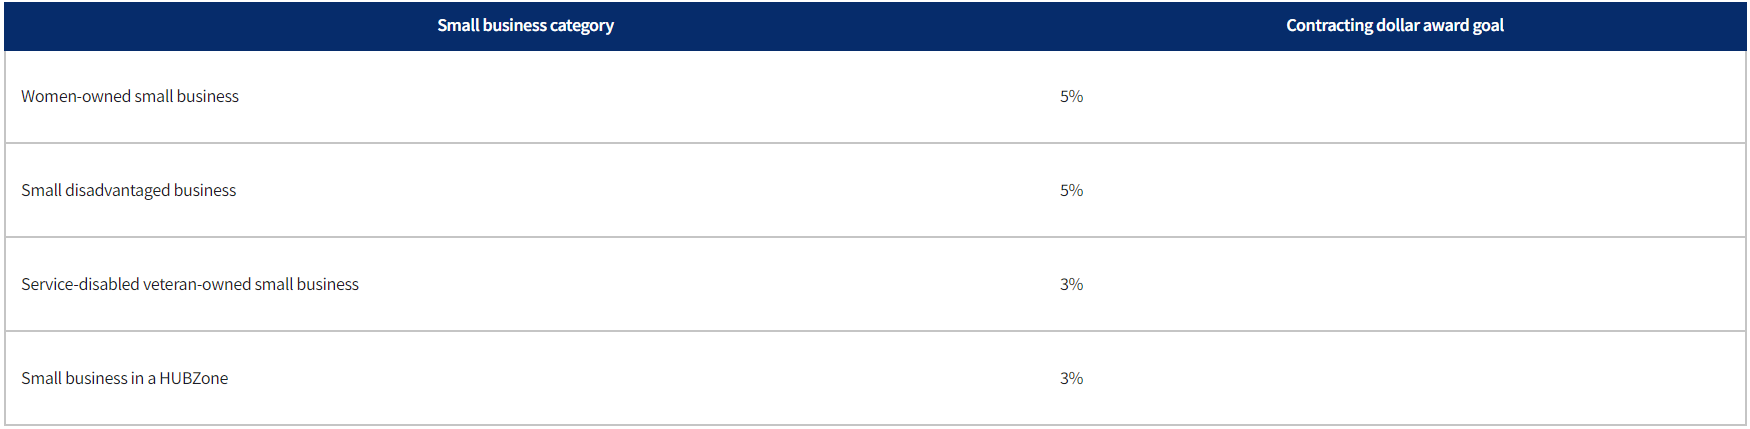This screenshot has height=429, width=1750.
Task: Select the 'Small business in a HUBZone' label
Action: [x=125, y=378]
